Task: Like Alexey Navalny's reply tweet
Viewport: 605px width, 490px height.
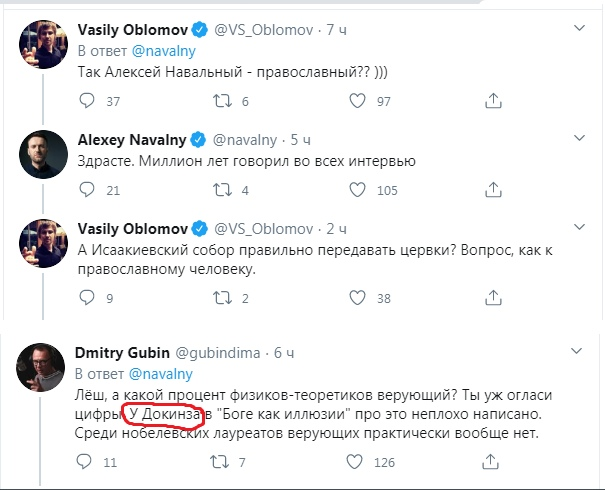Action: pyautogui.click(x=359, y=190)
